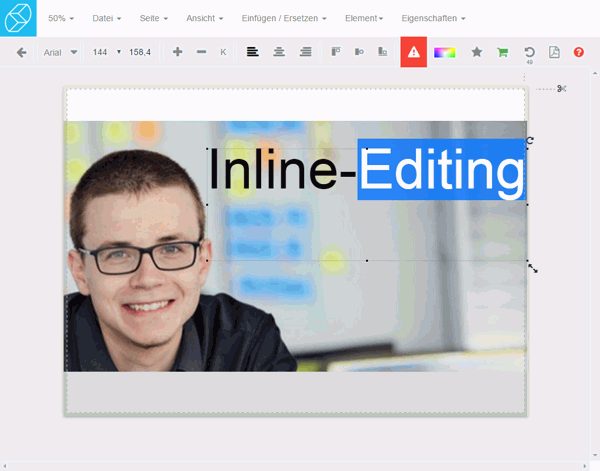Image resolution: width=600 pixels, height=471 pixels.
Task: Align text left
Action: tap(253, 52)
